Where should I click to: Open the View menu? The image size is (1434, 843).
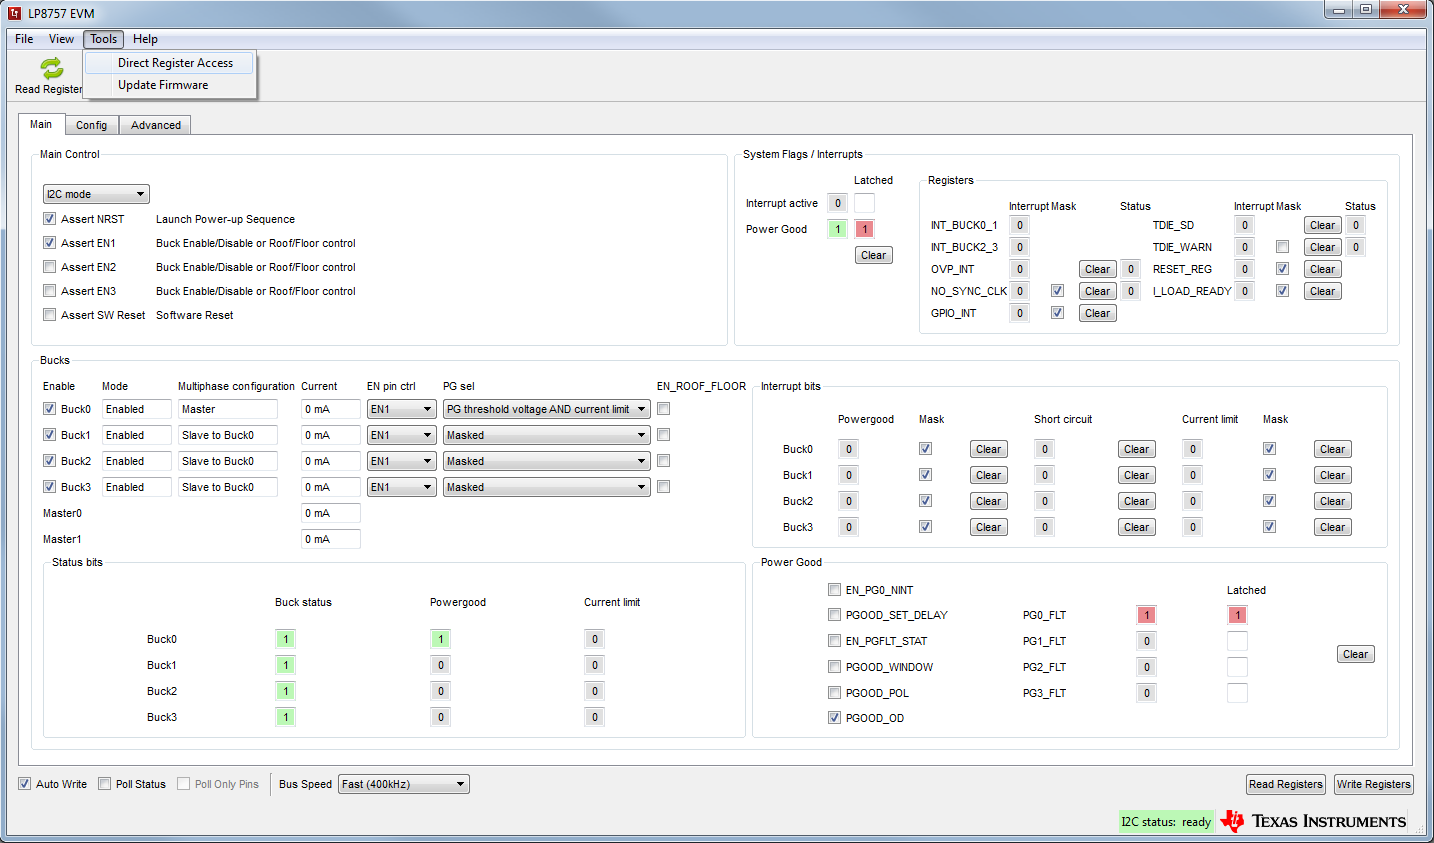pyautogui.click(x=61, y=39)
